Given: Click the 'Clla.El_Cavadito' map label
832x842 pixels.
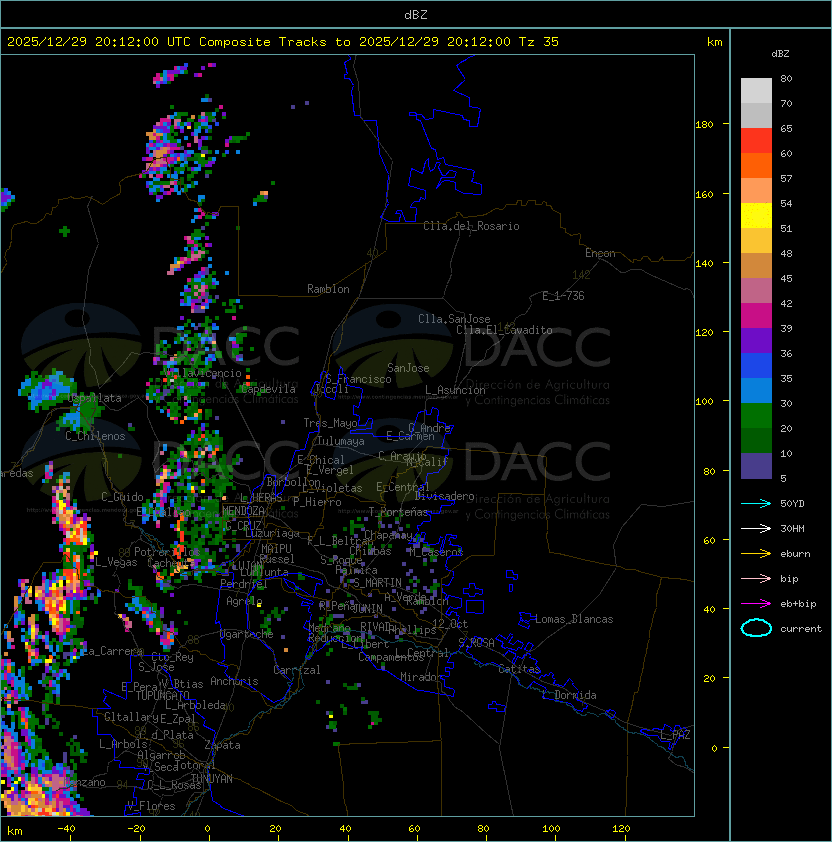Looking at the screenshot, I should (504, 330).
